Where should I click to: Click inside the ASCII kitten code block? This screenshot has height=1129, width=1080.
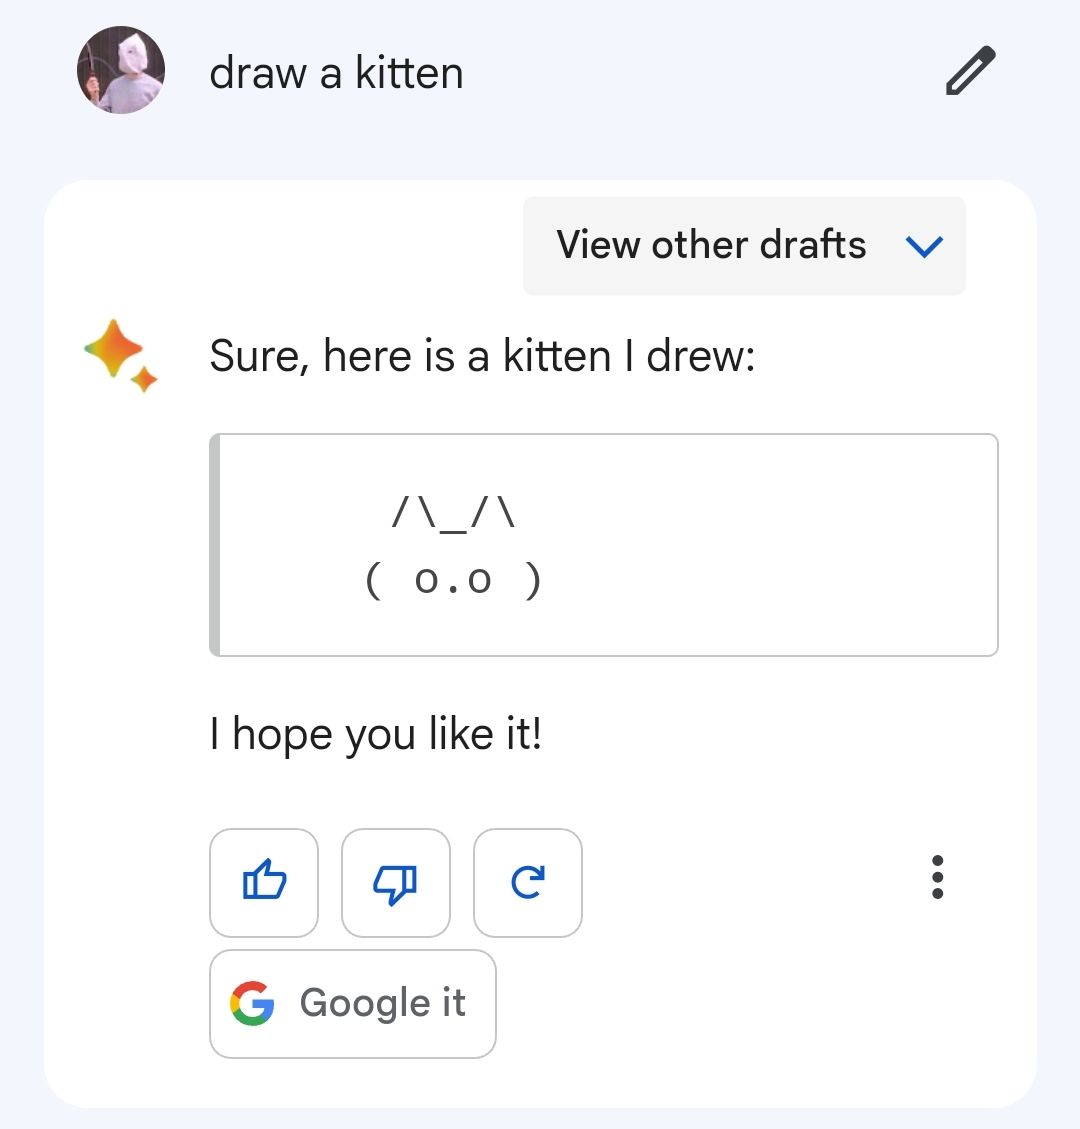tap(603, 544)
